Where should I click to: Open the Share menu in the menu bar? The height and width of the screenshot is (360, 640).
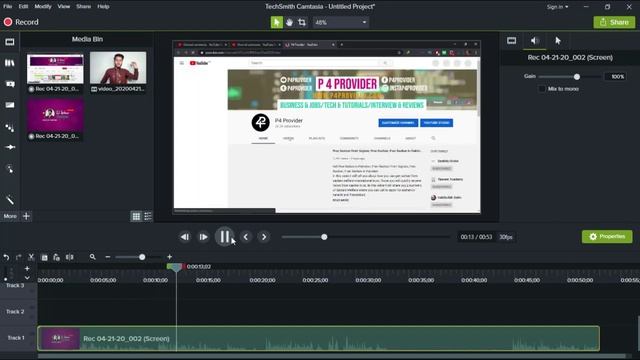point(83,7)
